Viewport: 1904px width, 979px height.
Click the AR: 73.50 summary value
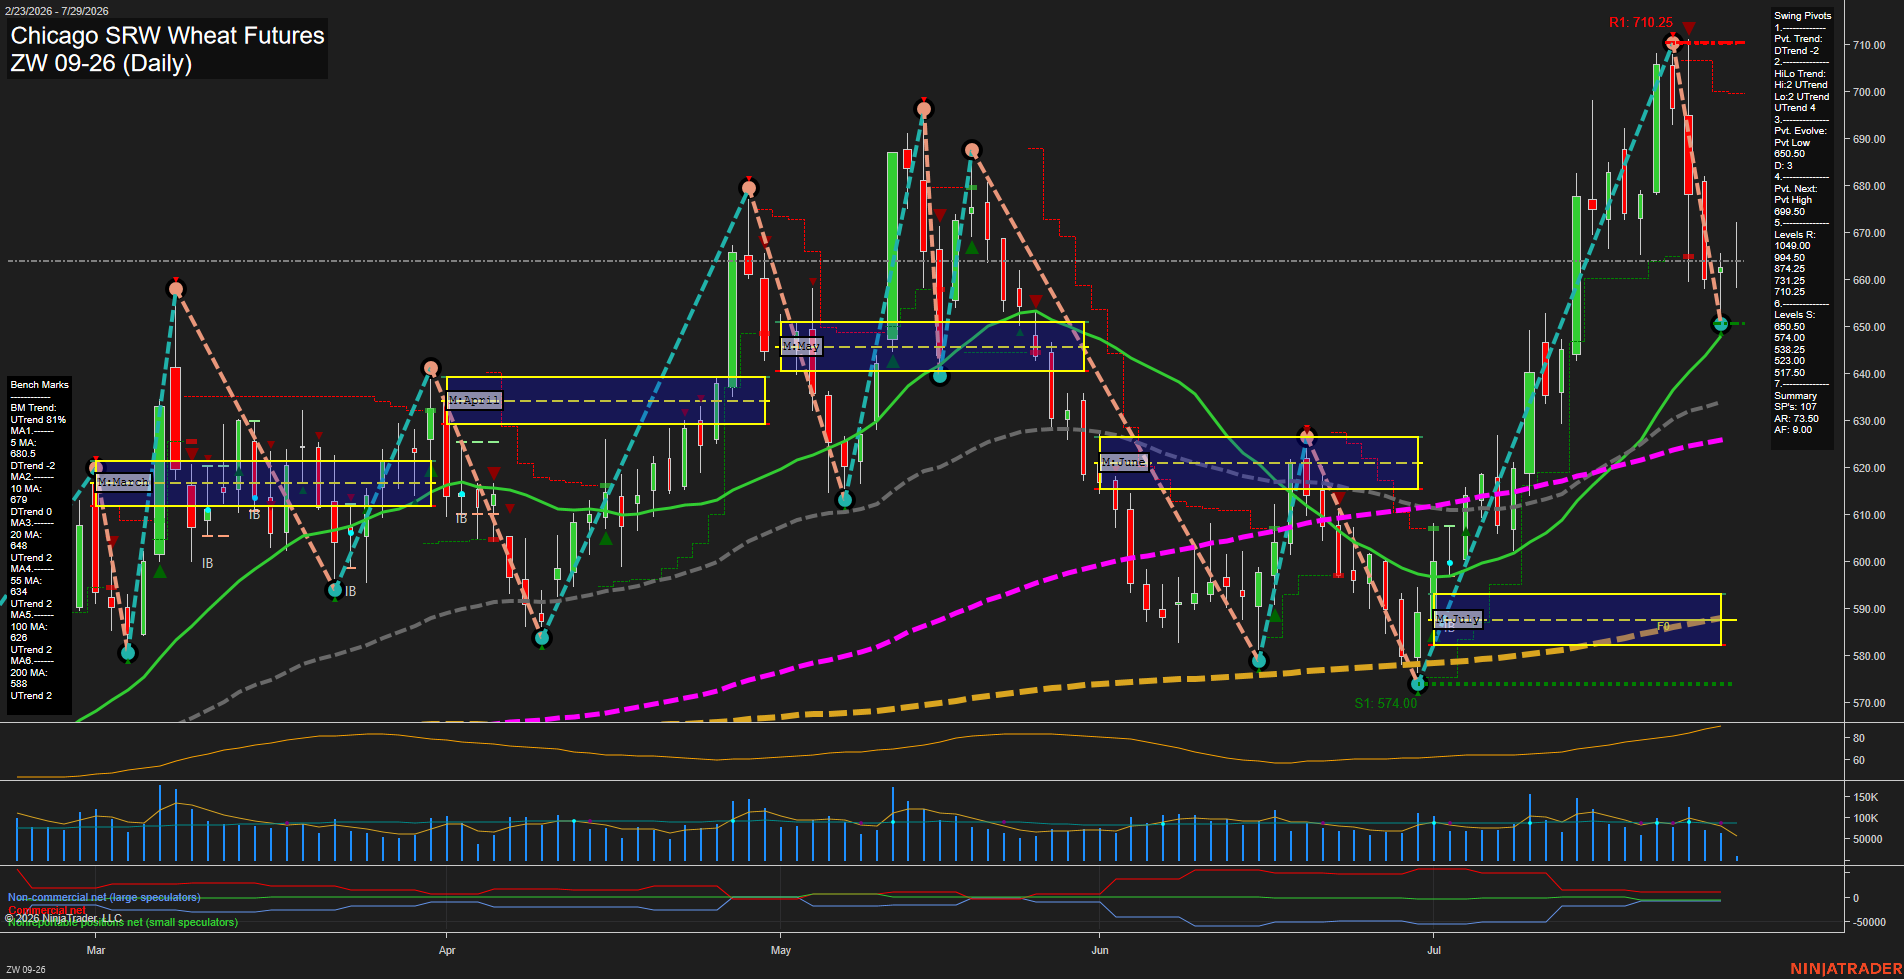pyautogui.click(x=1797, y=419)
